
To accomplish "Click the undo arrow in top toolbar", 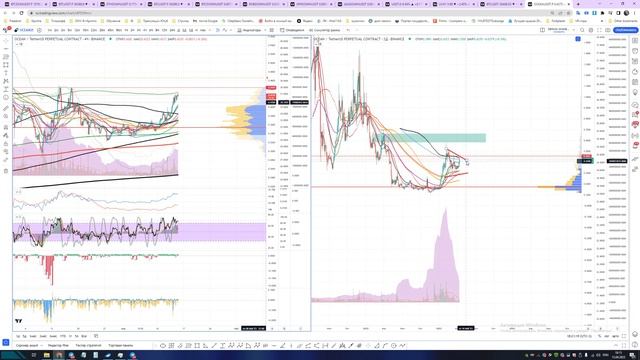I will 348,30.
